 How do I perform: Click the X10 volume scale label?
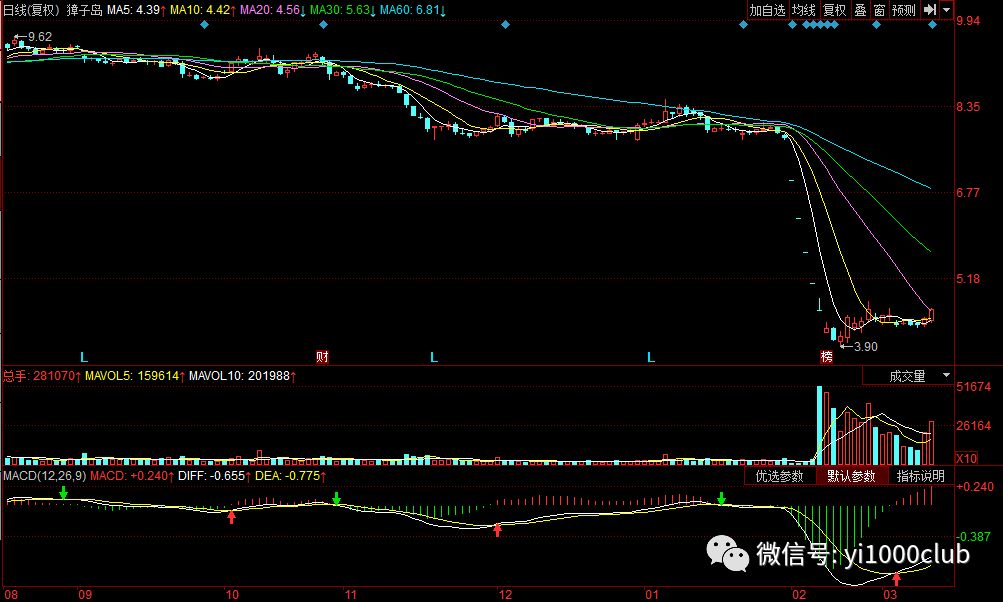tap(967, 459)
